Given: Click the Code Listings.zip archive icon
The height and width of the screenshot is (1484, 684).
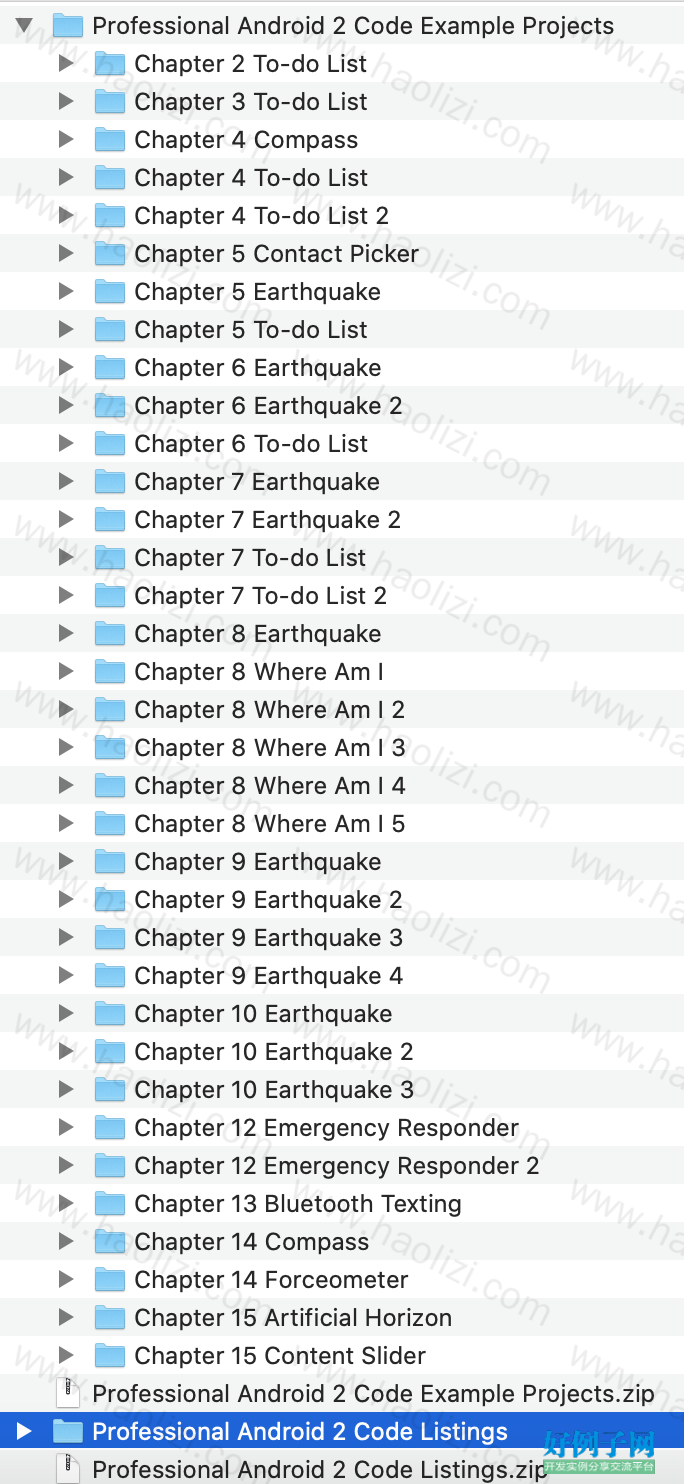Looking at the screenshot, I should tap(67, 1470).
